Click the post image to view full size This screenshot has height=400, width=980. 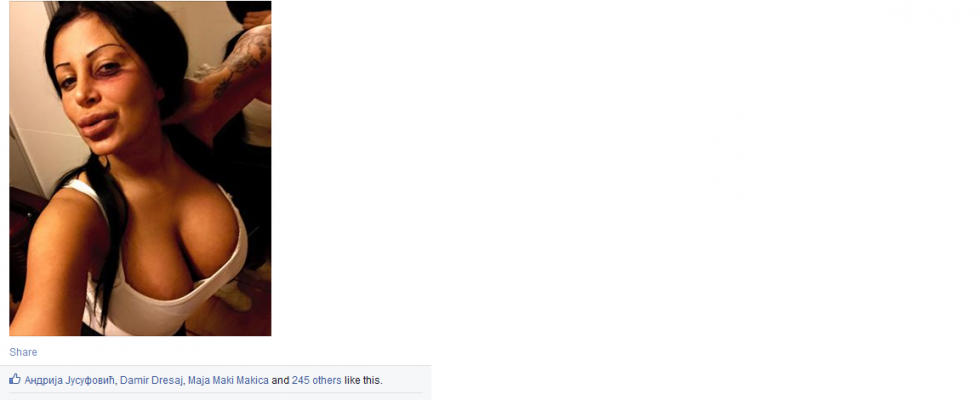pos(140,168)
